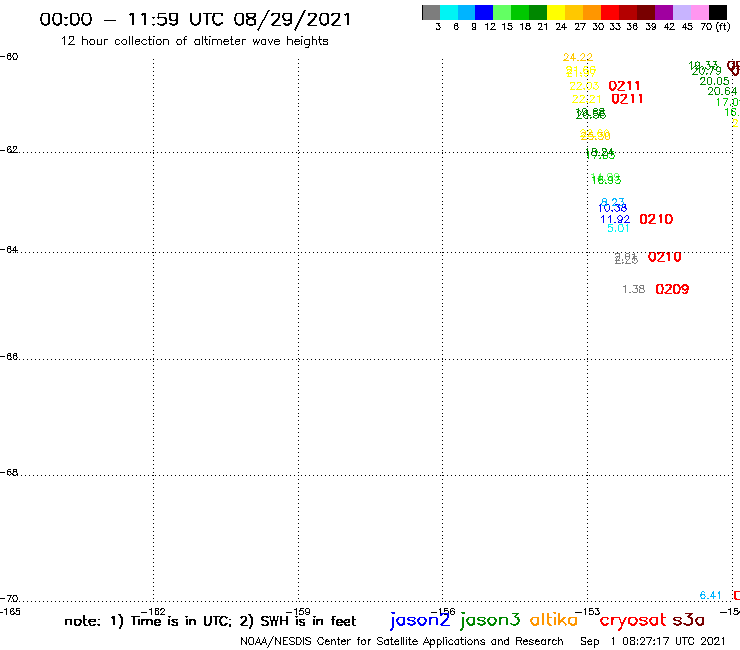
Task: Click the blue '10.38' wave height
Action: pos(613,208)
